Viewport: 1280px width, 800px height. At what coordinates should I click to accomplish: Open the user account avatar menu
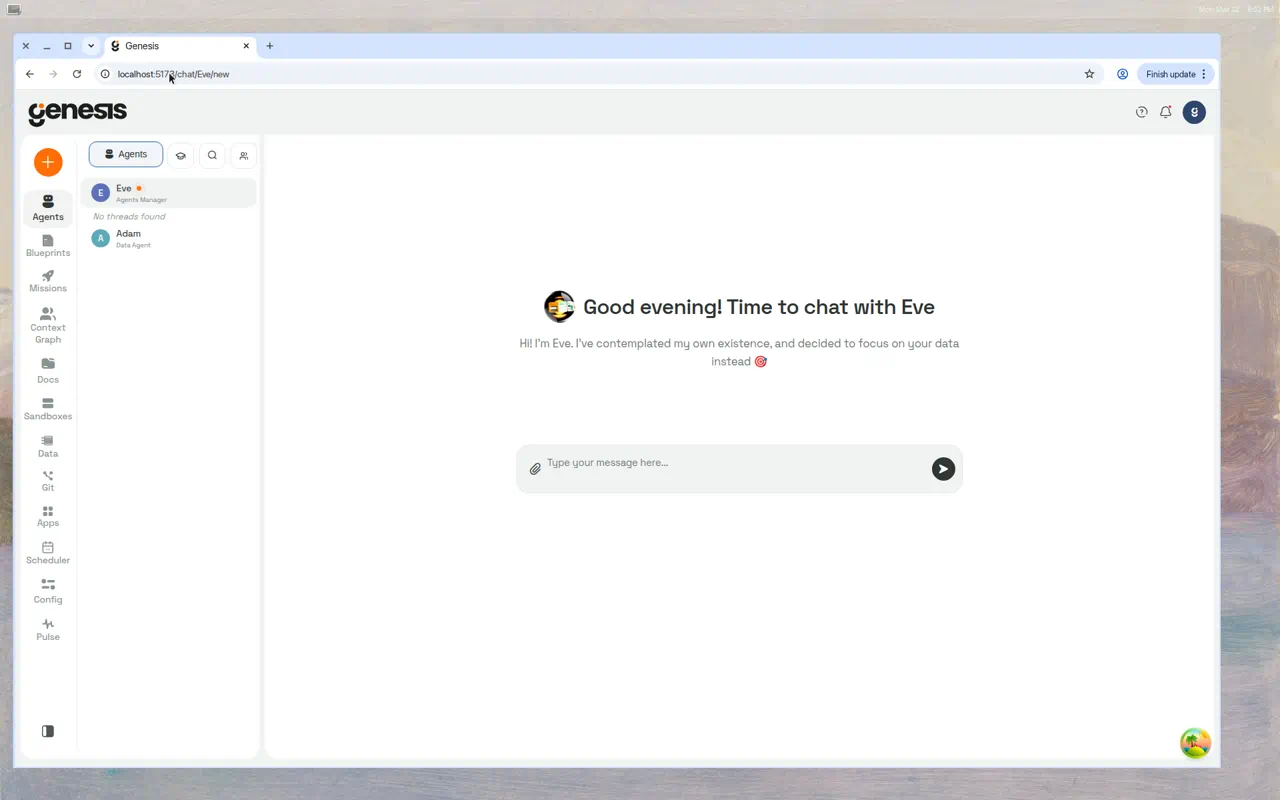click(x=1194, y=112)
